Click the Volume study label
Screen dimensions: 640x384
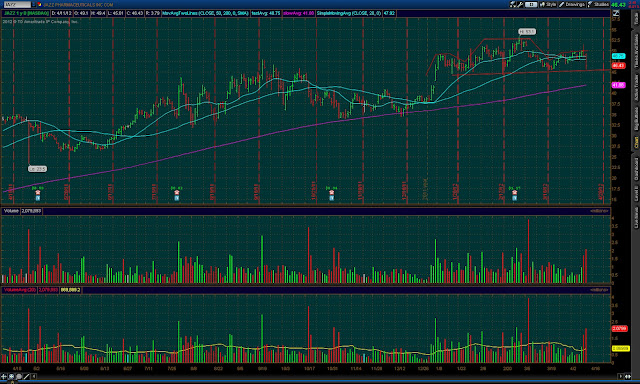(11, 211)
